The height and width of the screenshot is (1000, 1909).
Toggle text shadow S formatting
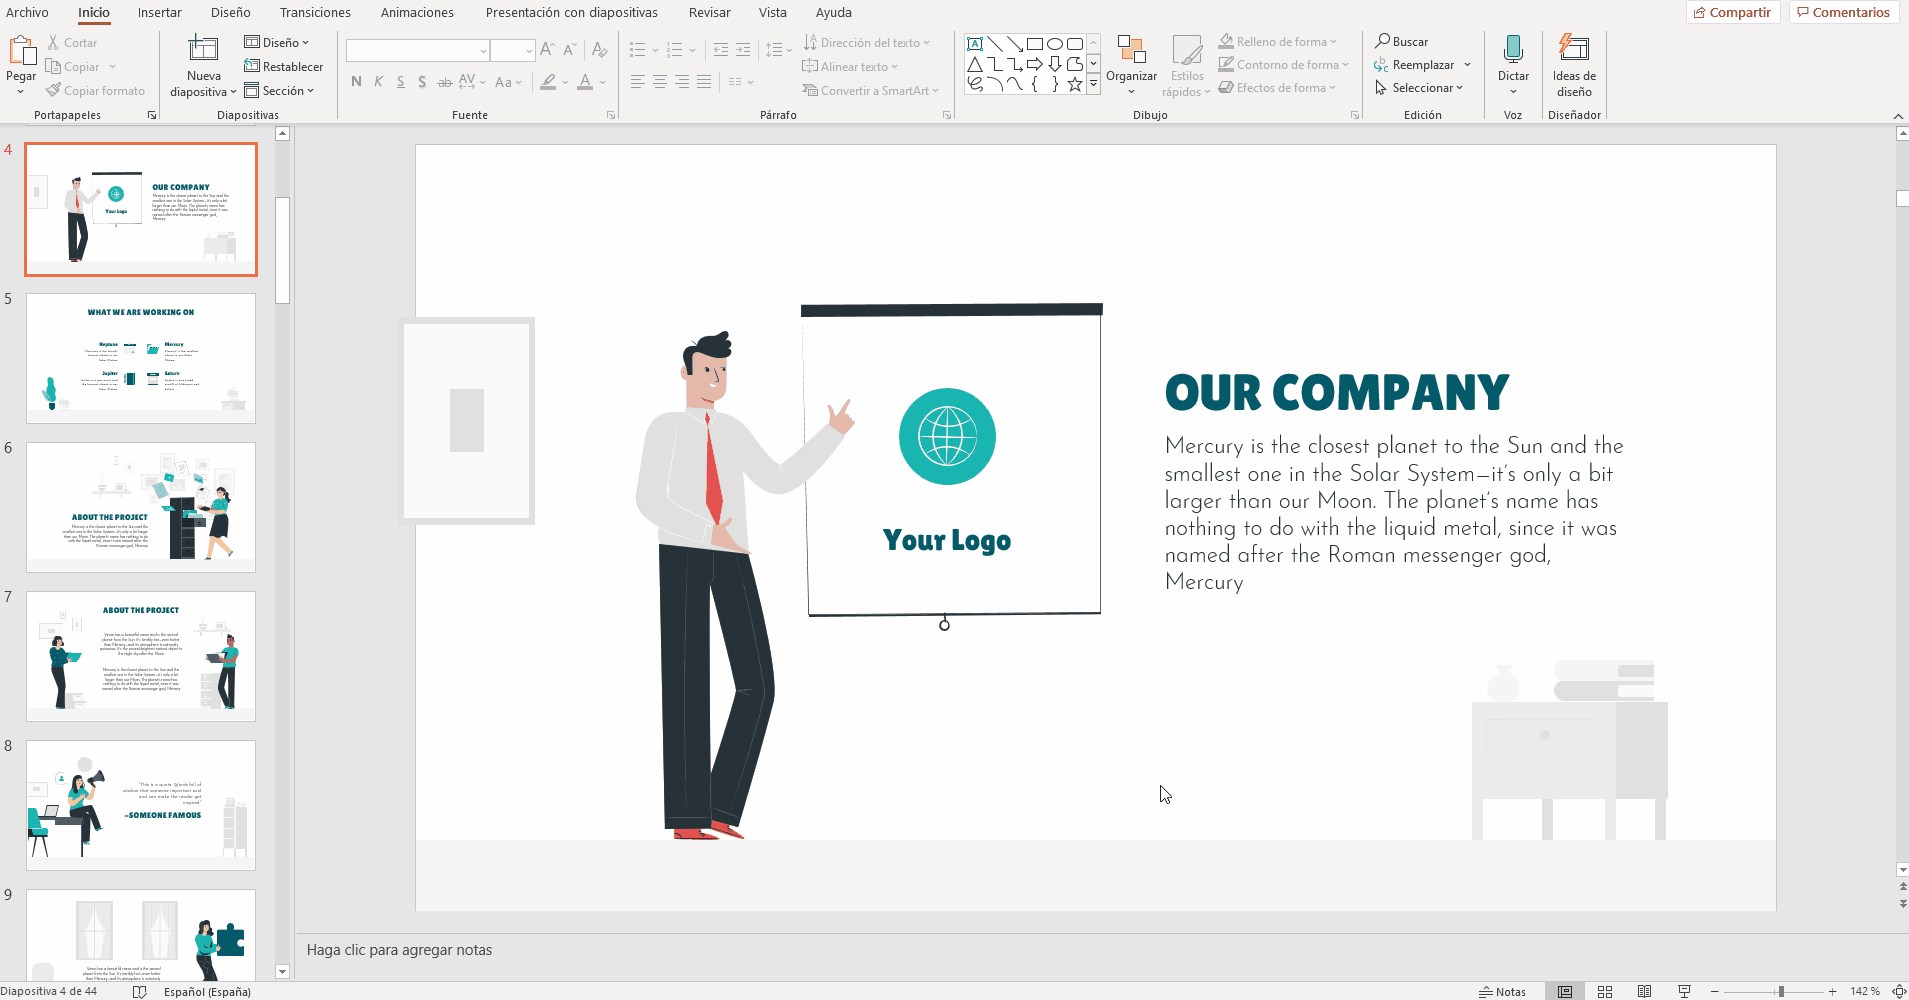pos(422,82)
